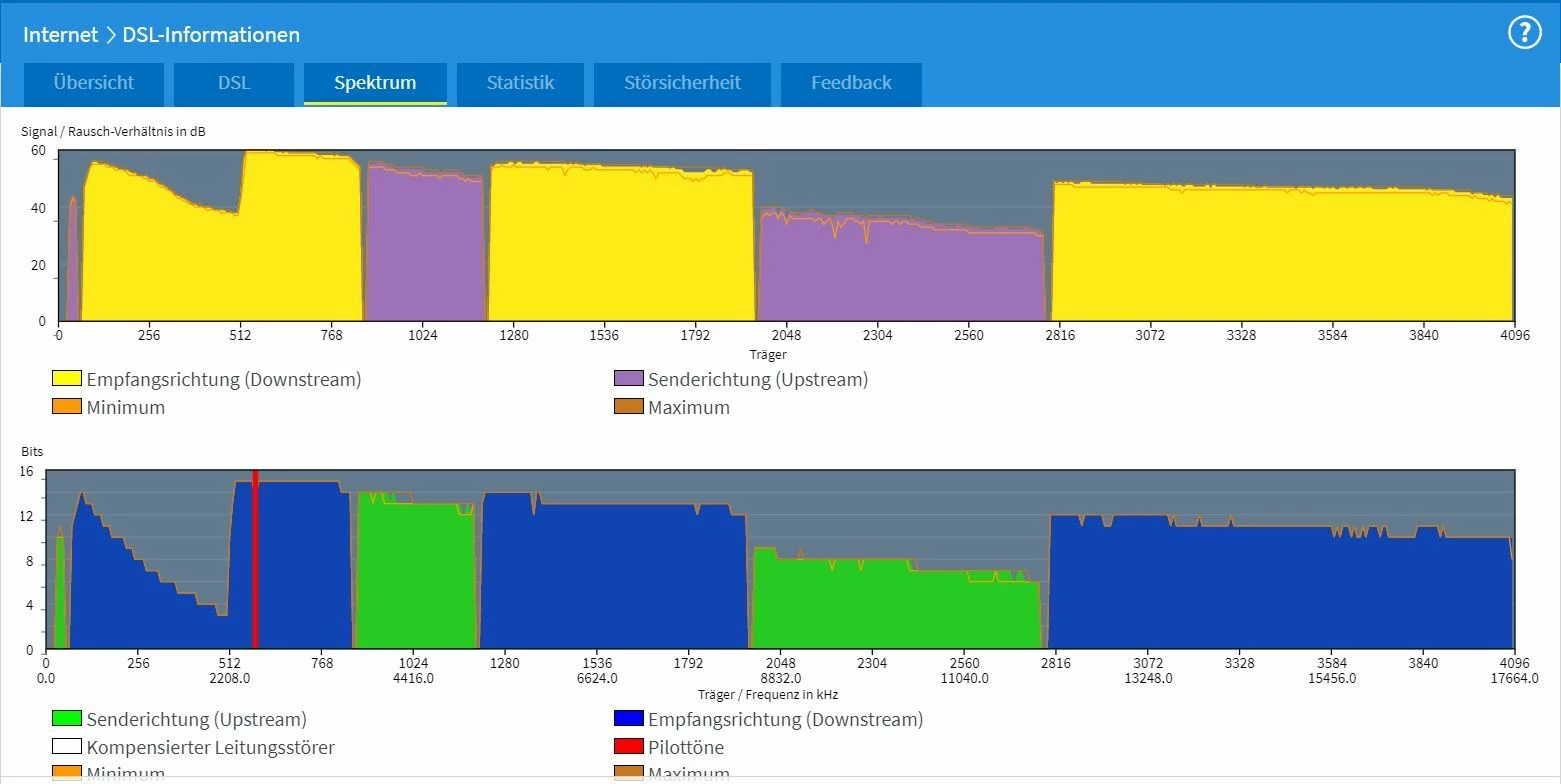Click the red pilot tone bar in bits chart

(255, 560)
